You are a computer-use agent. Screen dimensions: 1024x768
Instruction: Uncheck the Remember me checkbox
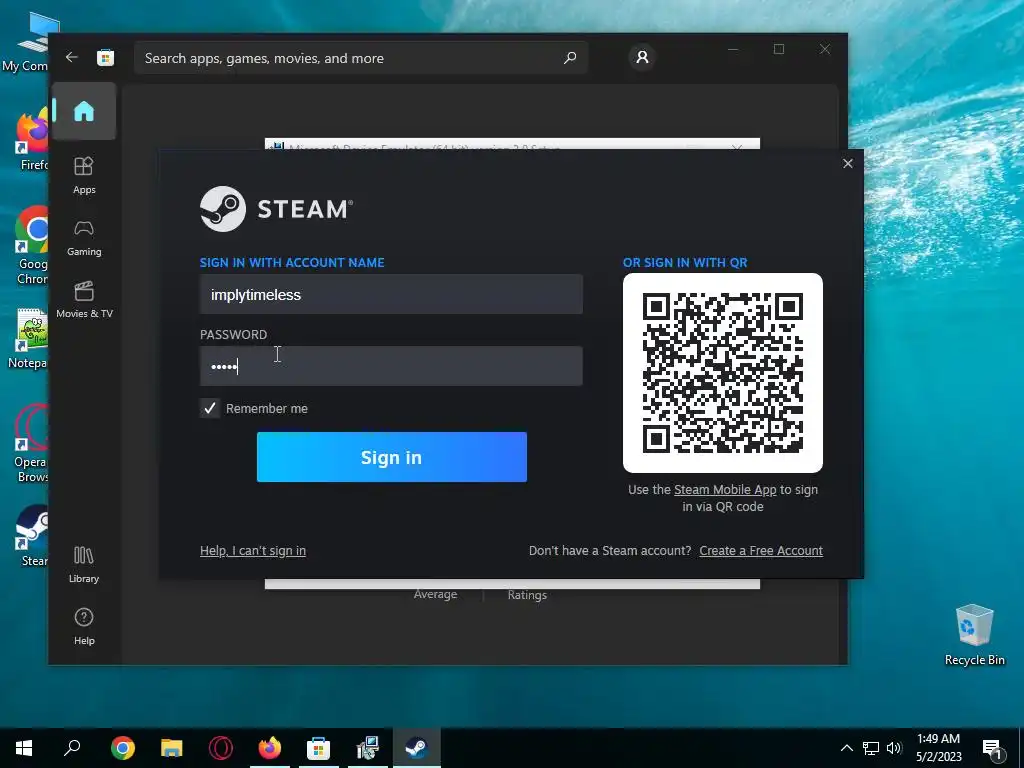click(x=210, y=408)
